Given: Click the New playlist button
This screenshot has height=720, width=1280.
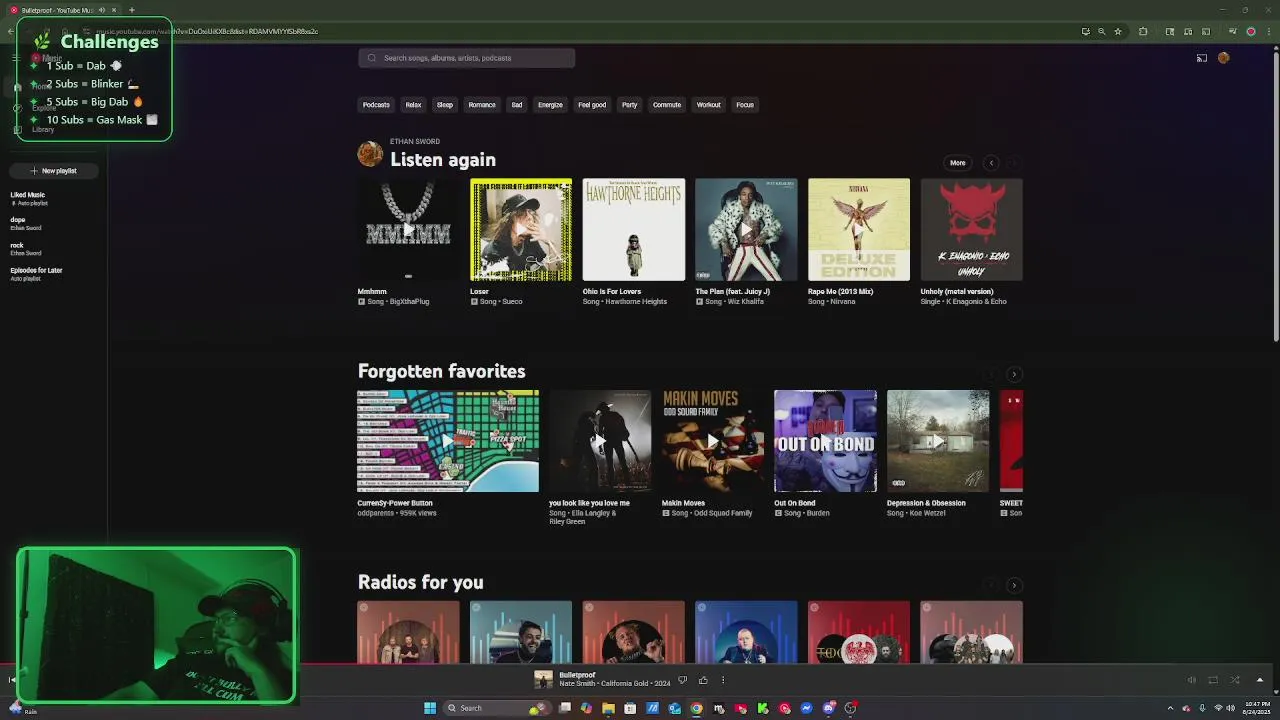Looking at the screenshot, I should [x=54, y=171].
